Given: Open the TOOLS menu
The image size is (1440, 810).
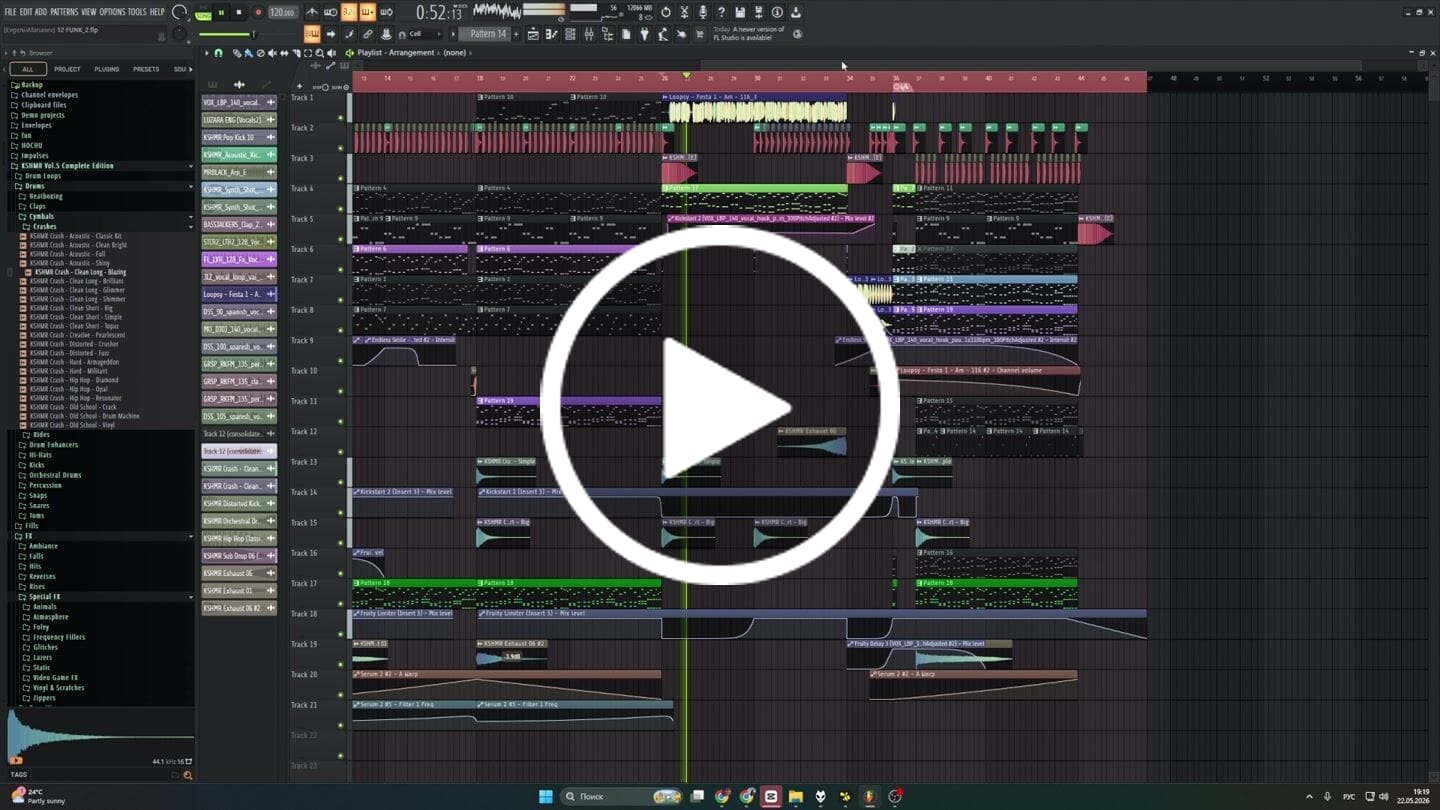Looking at the screenshot, I should 137,12.
